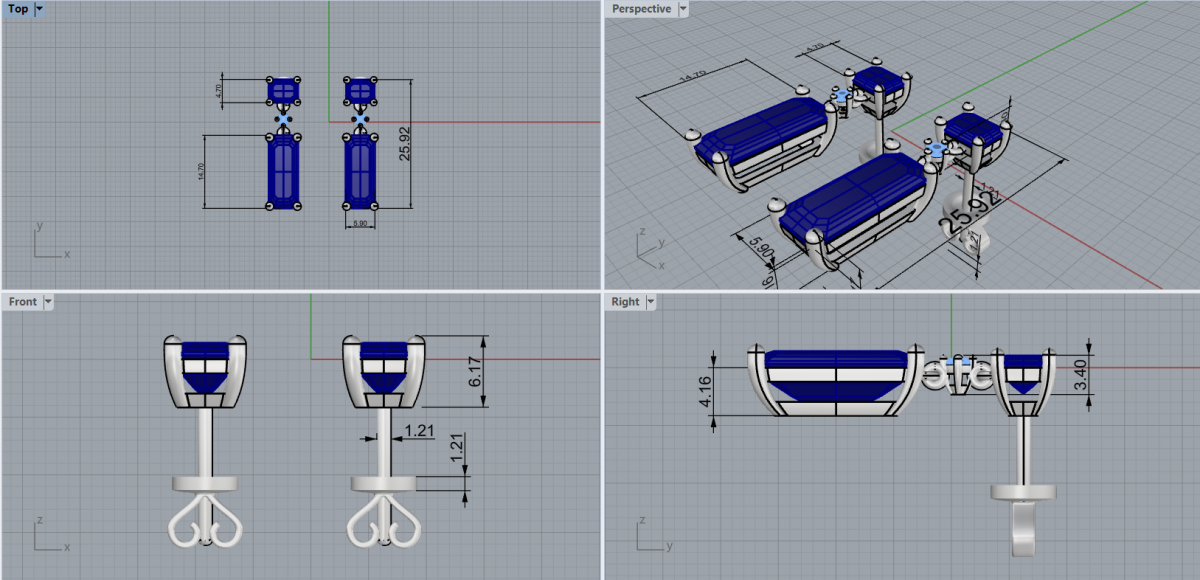Select left light-blue connector in Top viewport

[x=284, y=118]
